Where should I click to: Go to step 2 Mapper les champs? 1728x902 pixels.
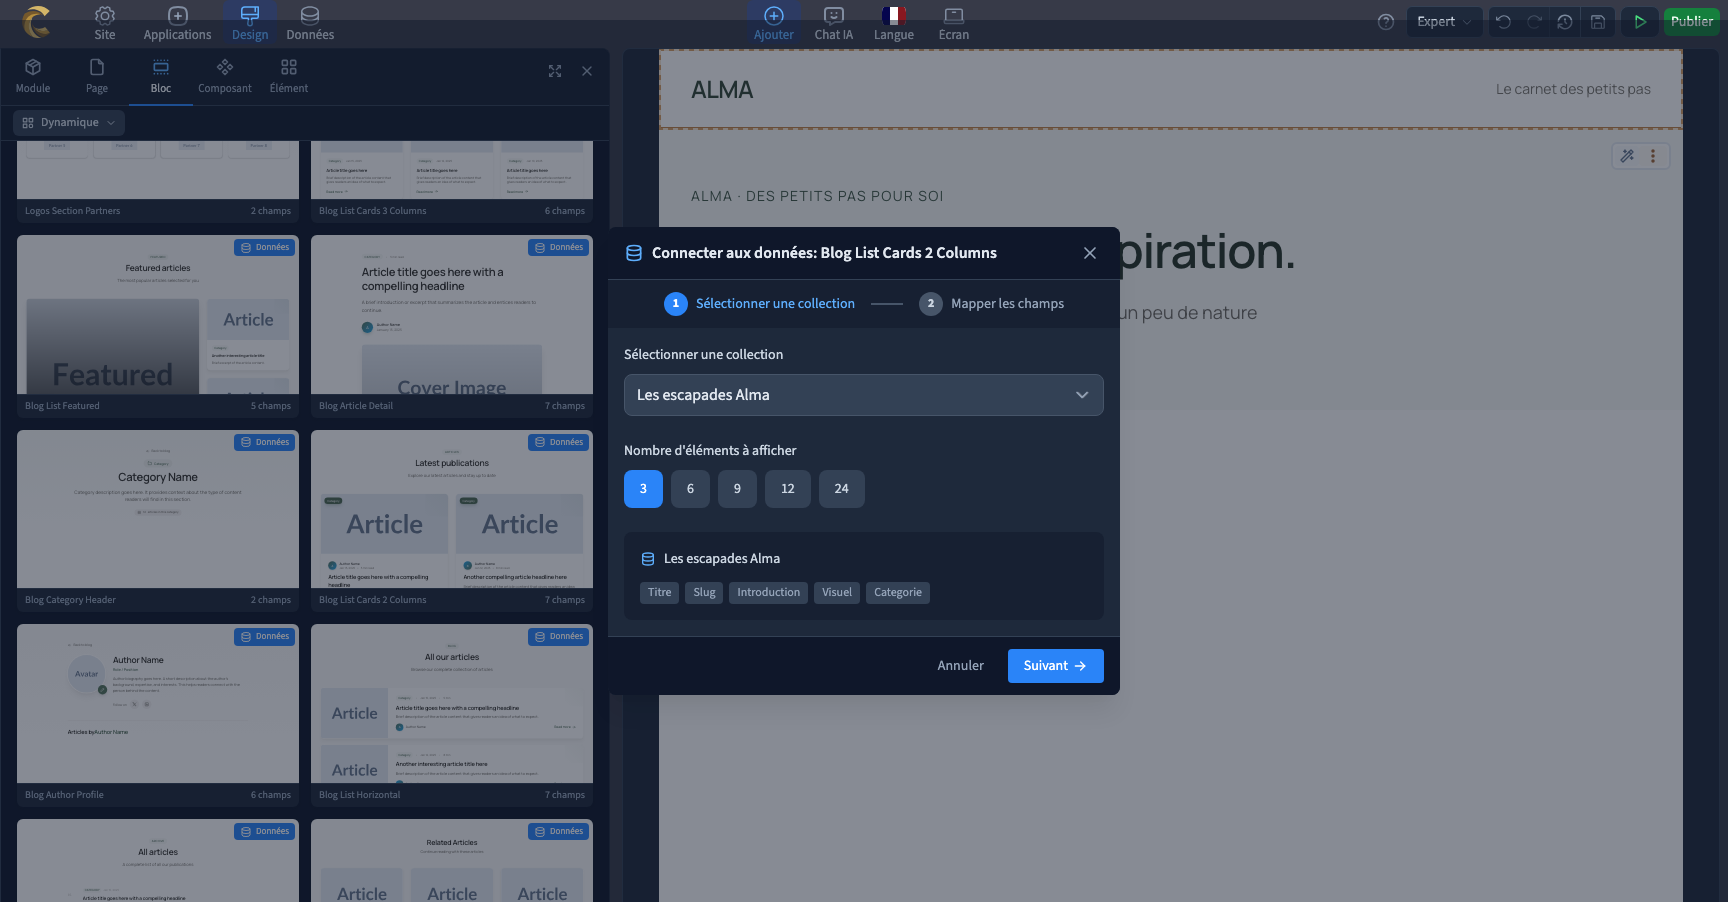(992, 304)
